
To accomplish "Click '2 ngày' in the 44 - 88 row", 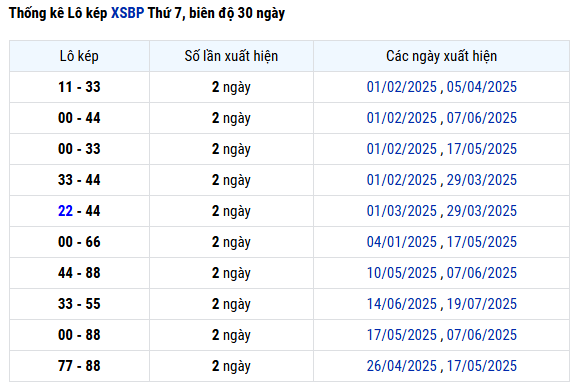I will click(x=231, y=273).
